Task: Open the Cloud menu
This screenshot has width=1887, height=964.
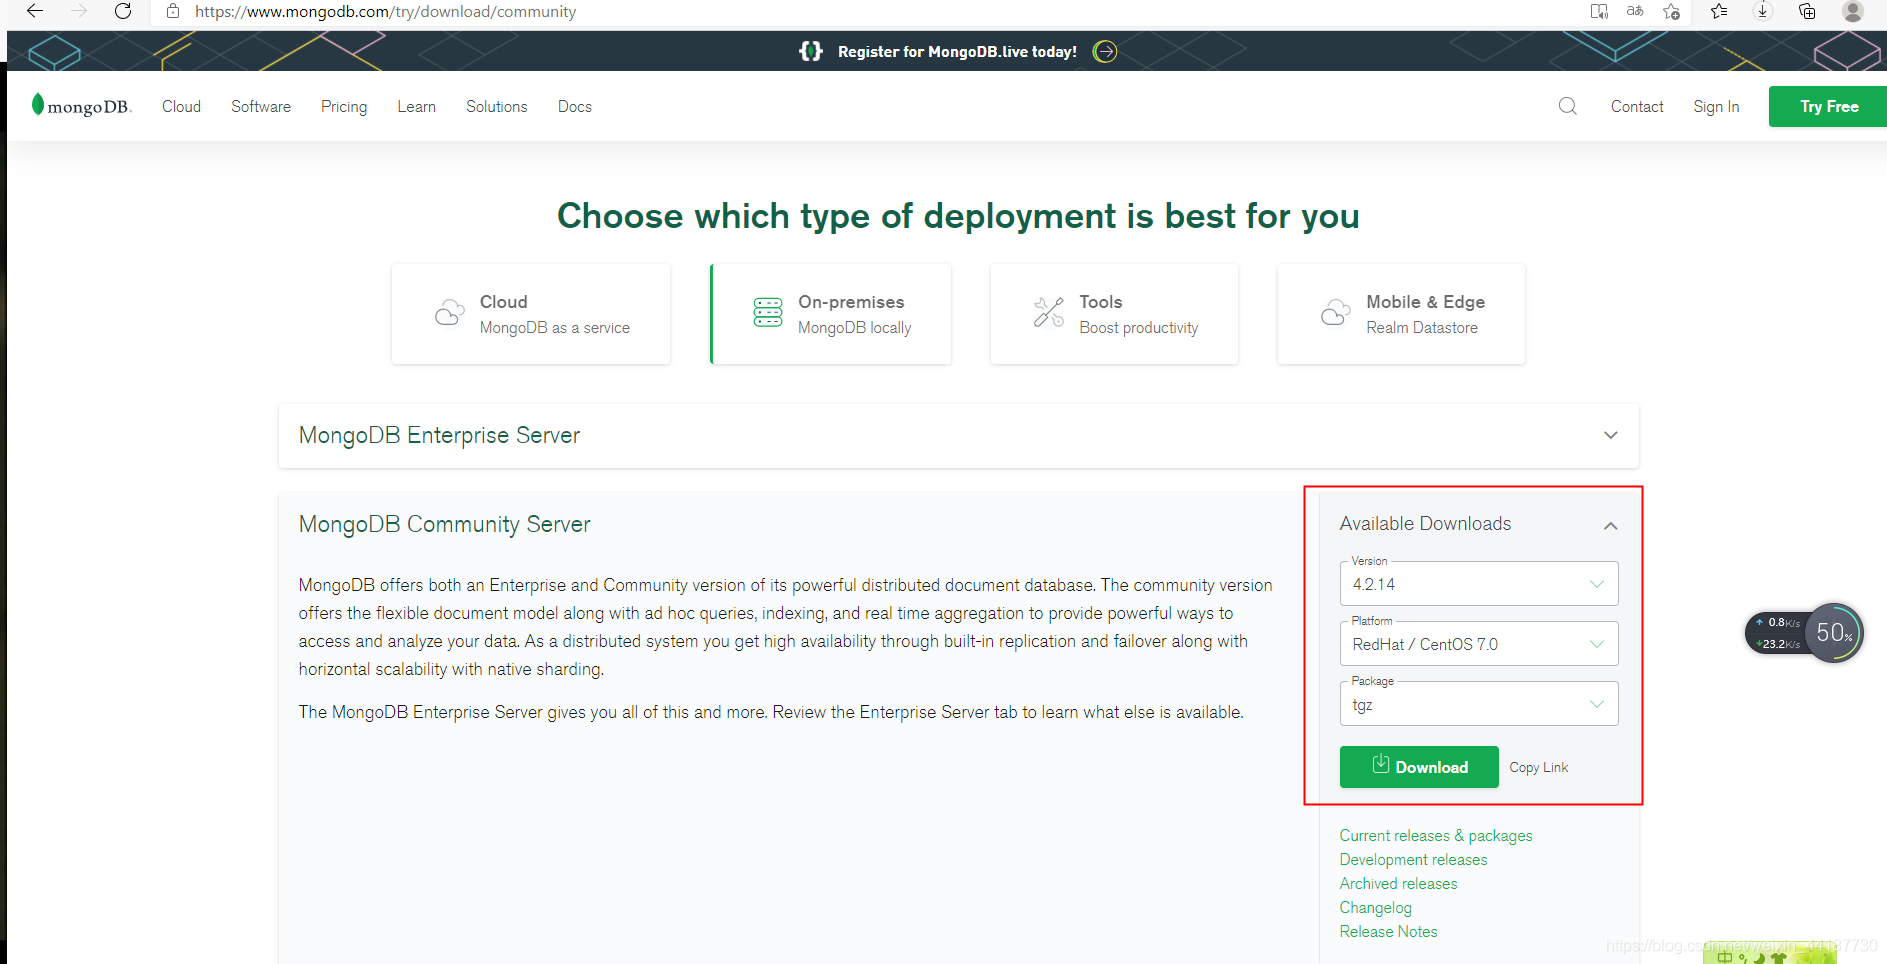Action: (x=181, y=106)
